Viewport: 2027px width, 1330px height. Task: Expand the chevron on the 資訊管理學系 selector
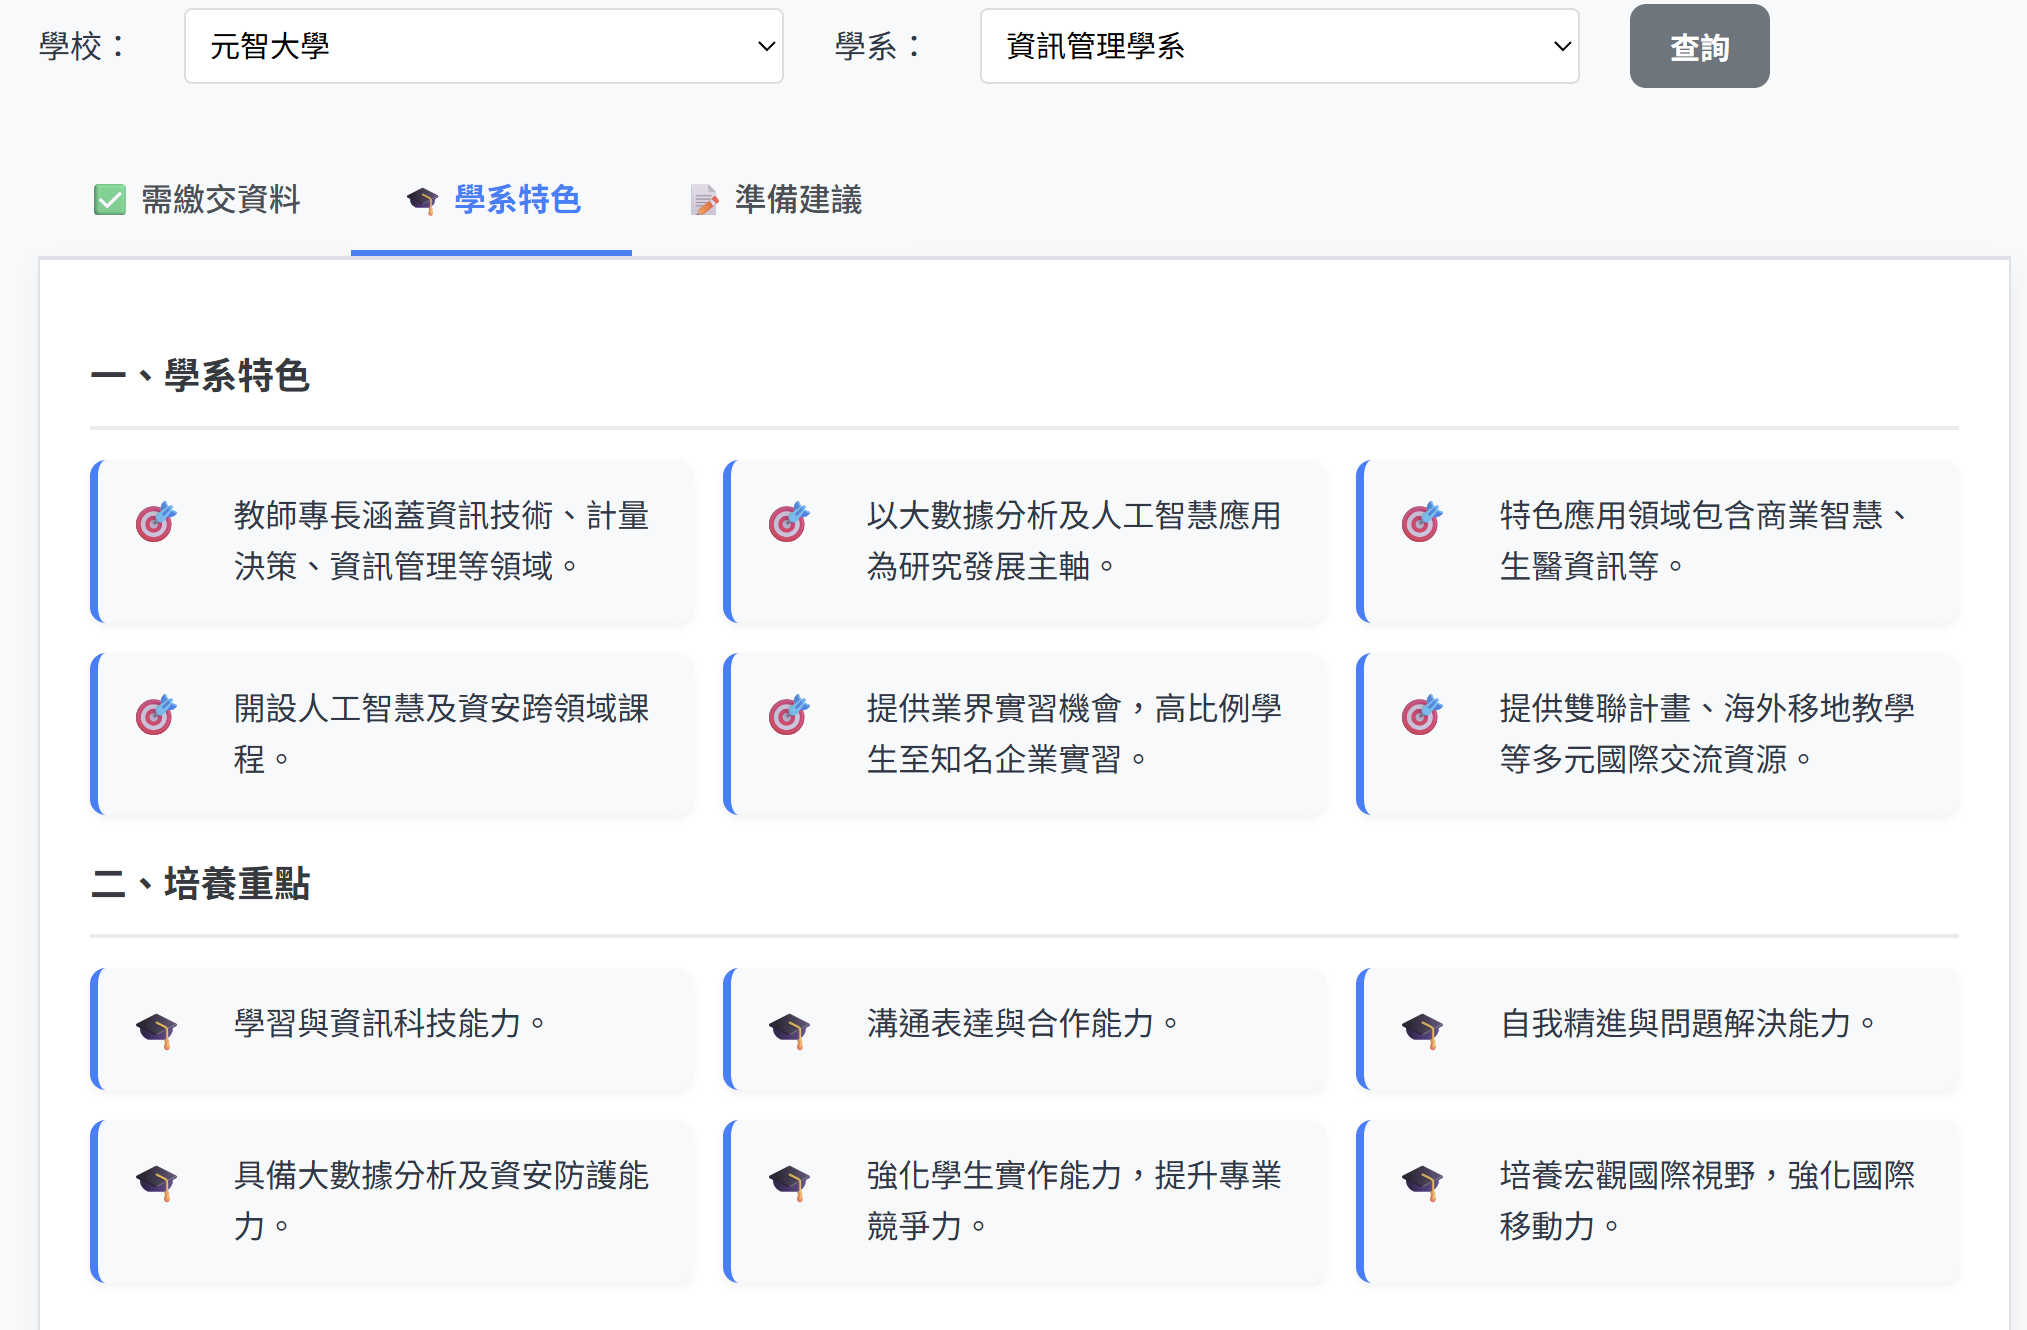point(1561,46)
